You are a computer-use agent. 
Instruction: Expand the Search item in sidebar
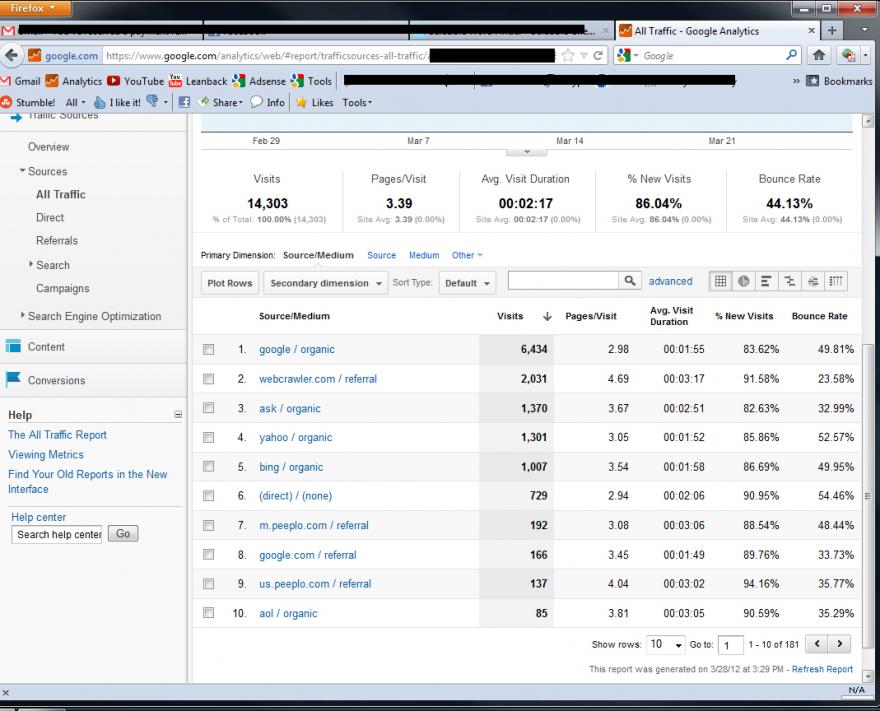click(x=31, y=264)
